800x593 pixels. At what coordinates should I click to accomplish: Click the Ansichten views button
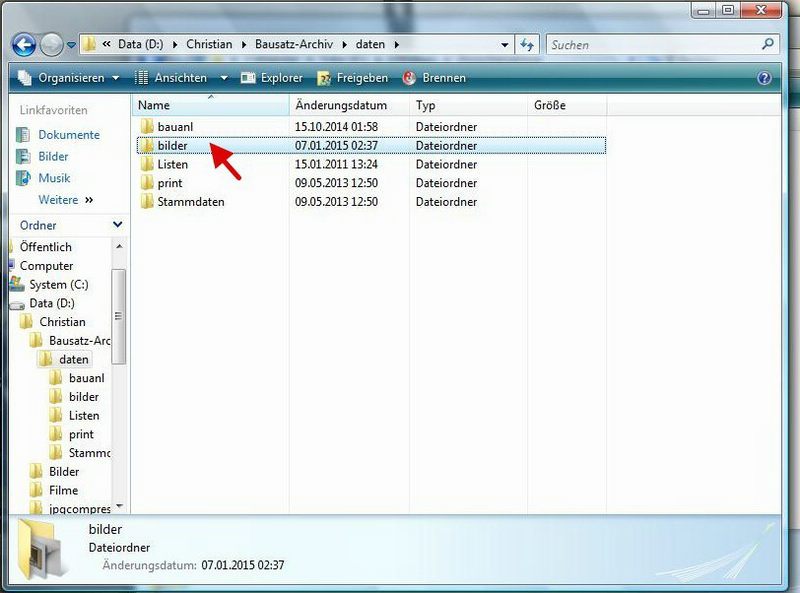coord(170,78)
